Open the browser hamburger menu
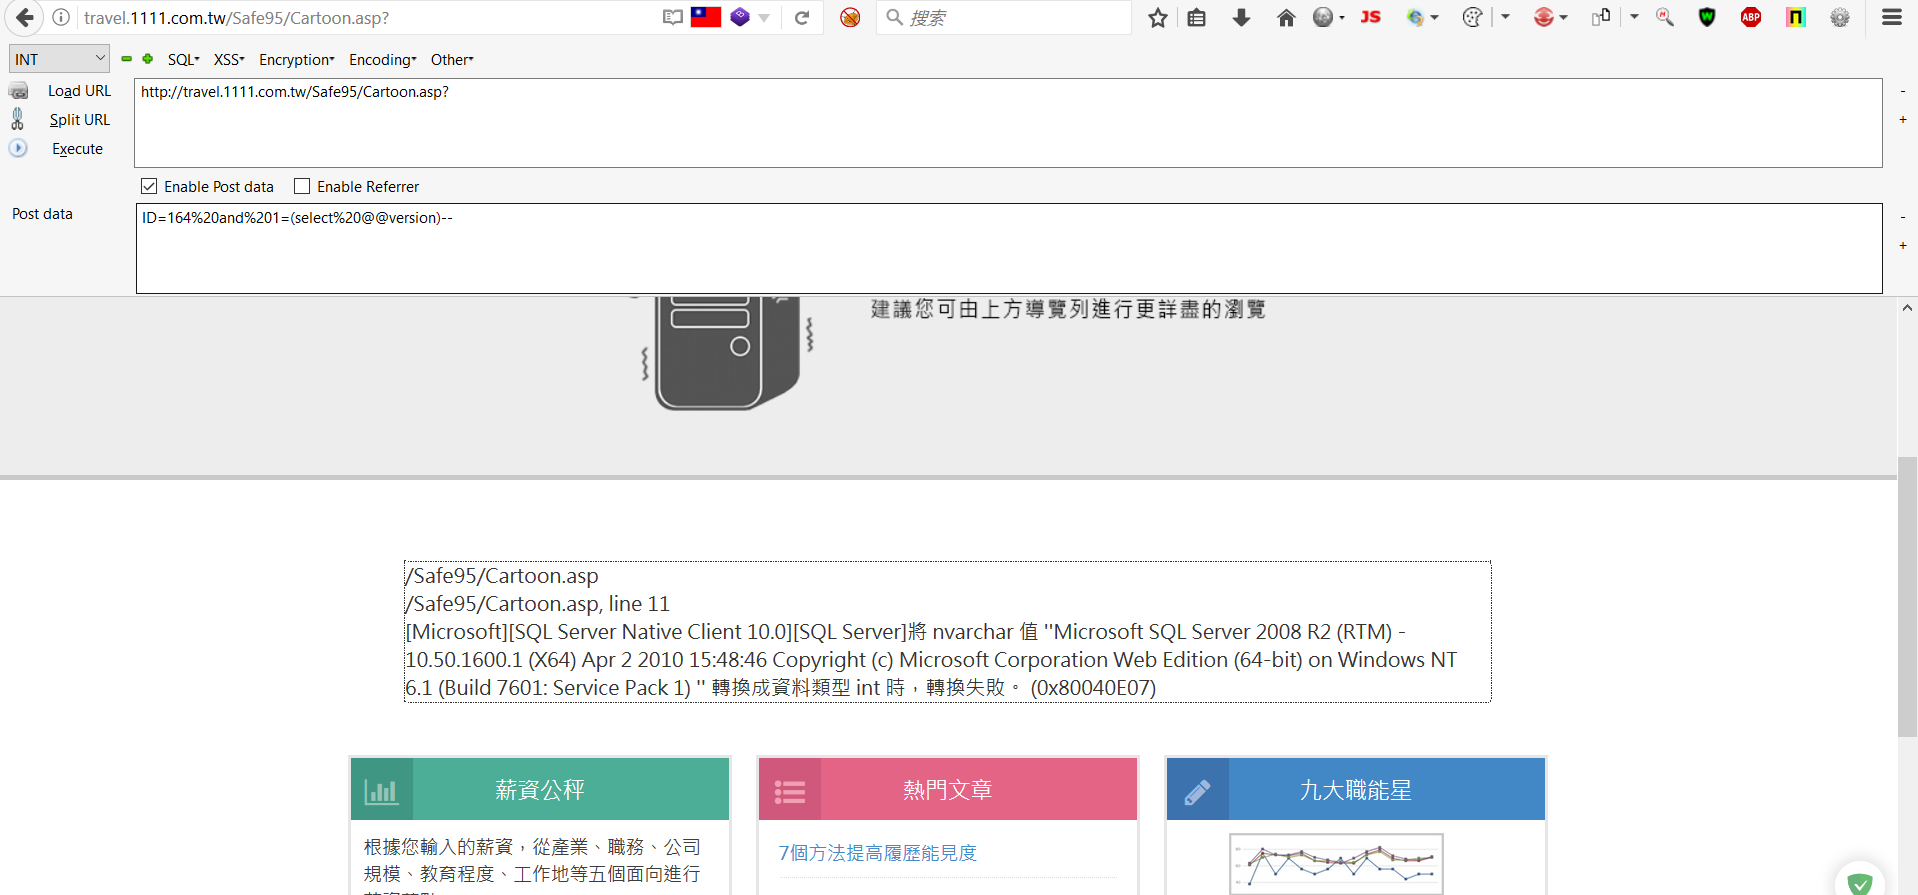The image size is (1918, 895). 1892,17
